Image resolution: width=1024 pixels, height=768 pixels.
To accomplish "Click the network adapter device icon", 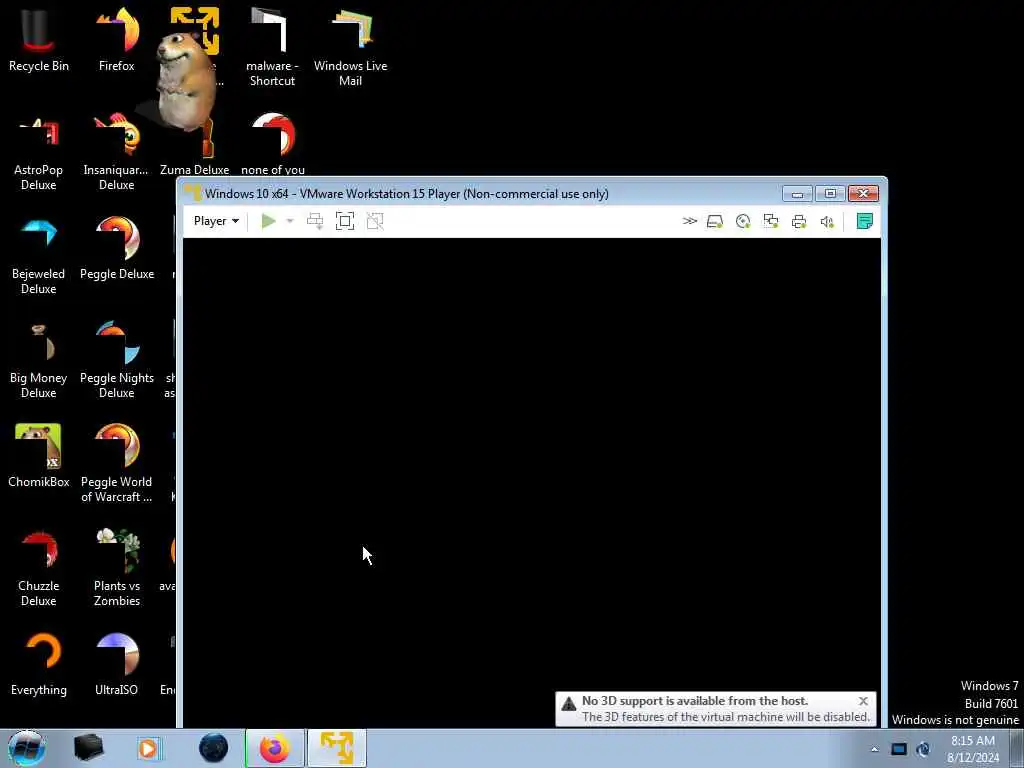I will [x=771, y=222].
